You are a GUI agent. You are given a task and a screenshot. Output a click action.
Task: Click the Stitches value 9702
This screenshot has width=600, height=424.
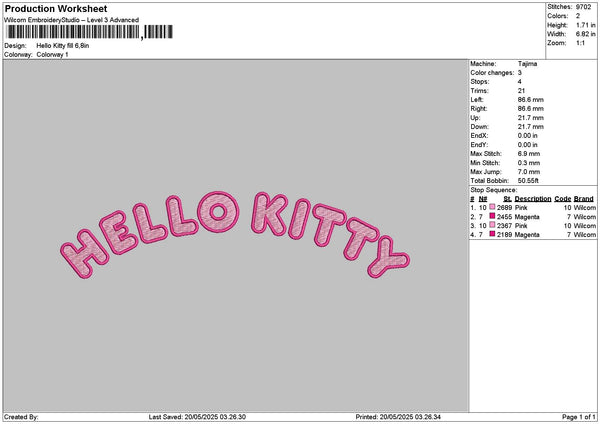coord(584,7)
